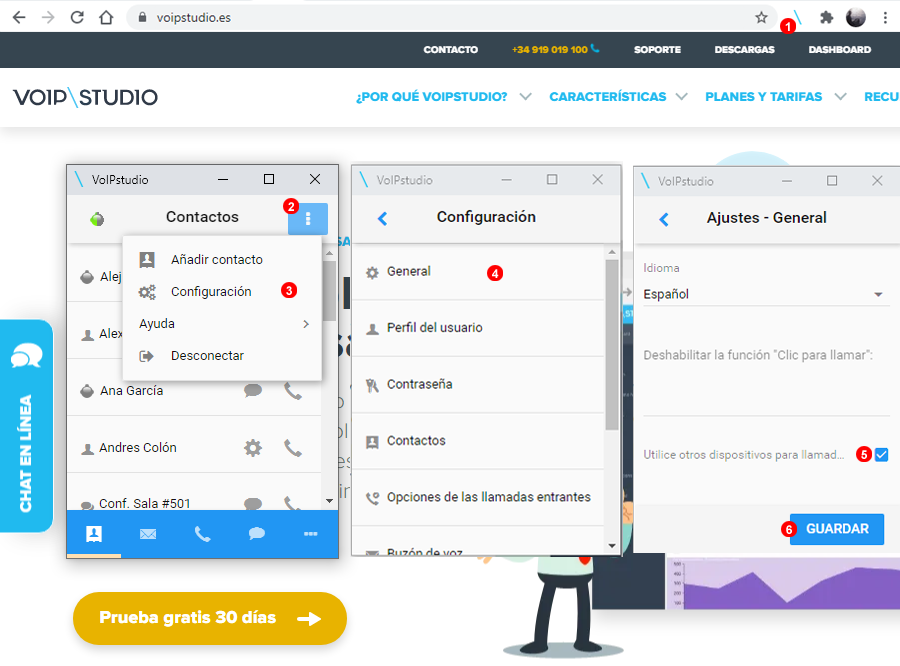Go back from Configuración window
900x666 pixels.
(x=383, y=219)
